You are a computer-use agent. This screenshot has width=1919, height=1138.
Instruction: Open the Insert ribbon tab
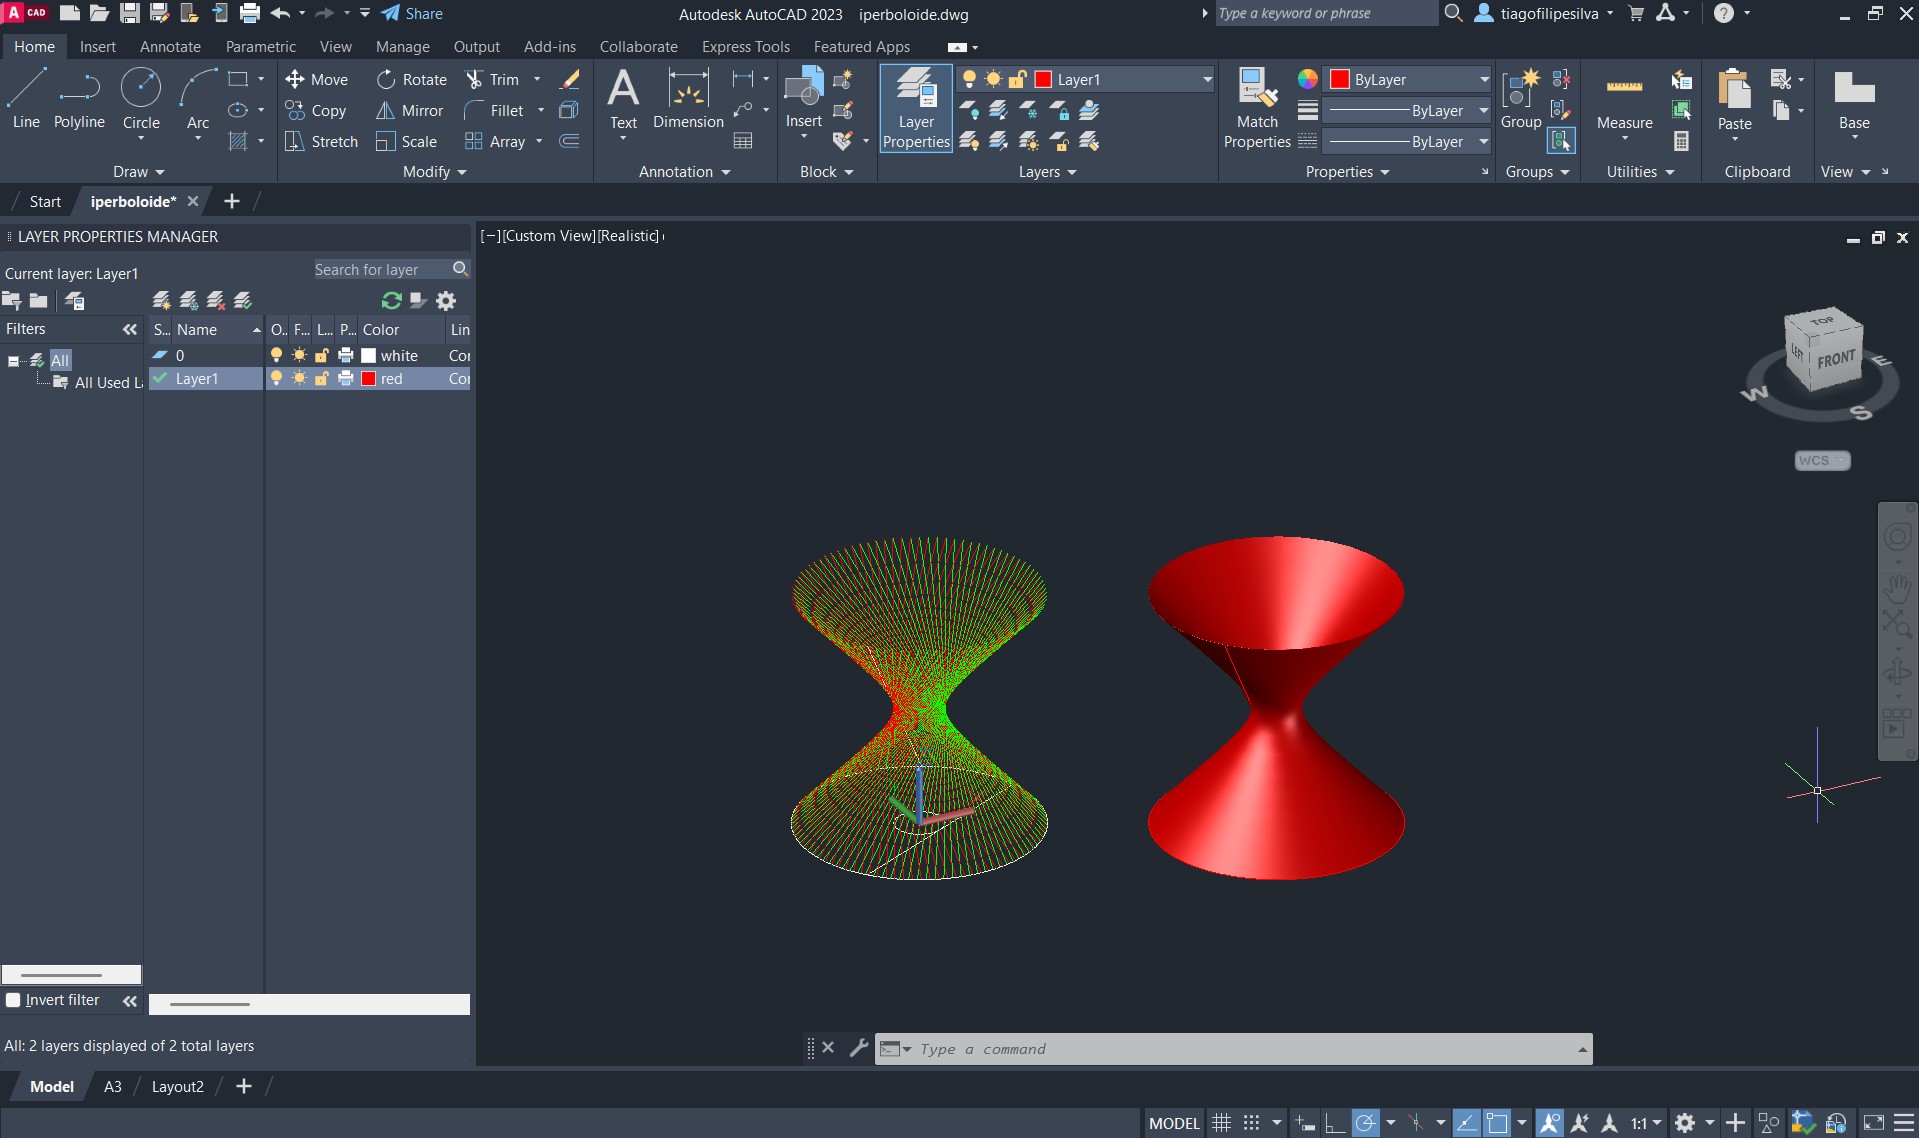98,46
